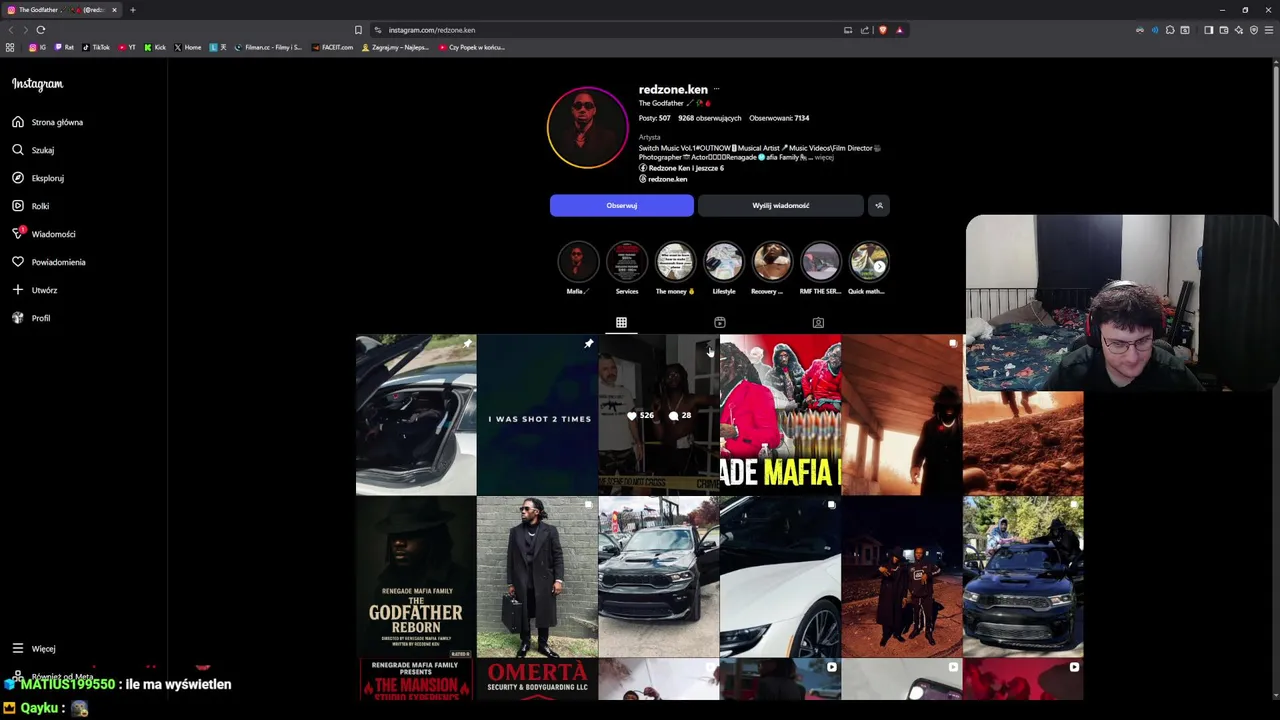This screenshot has width=1280, height=720.
Task: Open the Redzone Ken Facebook link
Action: tap(681, 168)
